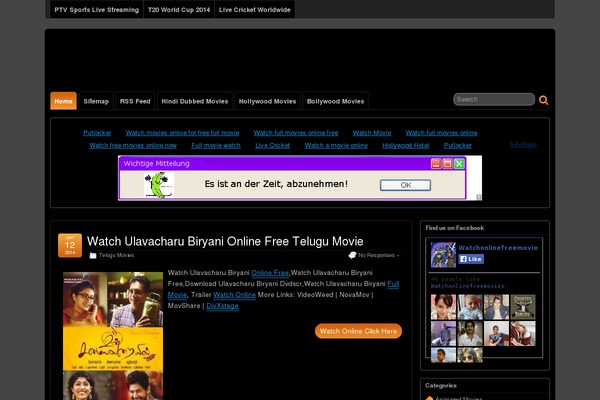The height and width of the screenshot is (400, 600).
Task: Click the last fan photo in the top row
Action: [x=523, y=307]
